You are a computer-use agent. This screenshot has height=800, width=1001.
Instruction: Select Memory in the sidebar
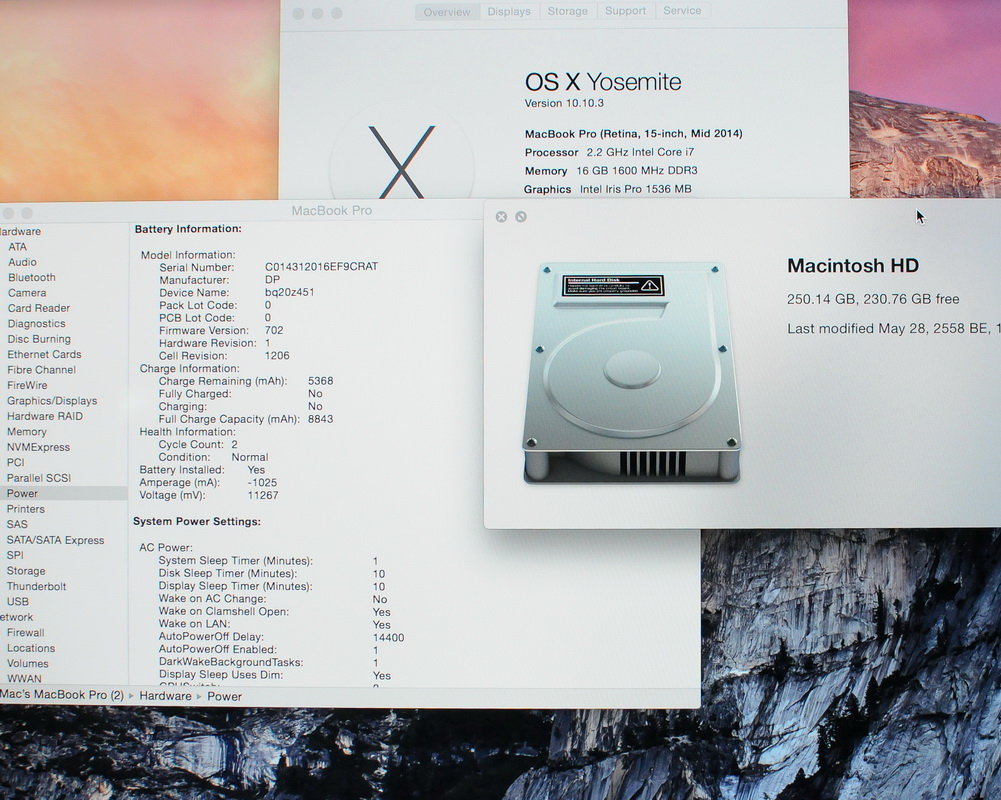[26, 432]
